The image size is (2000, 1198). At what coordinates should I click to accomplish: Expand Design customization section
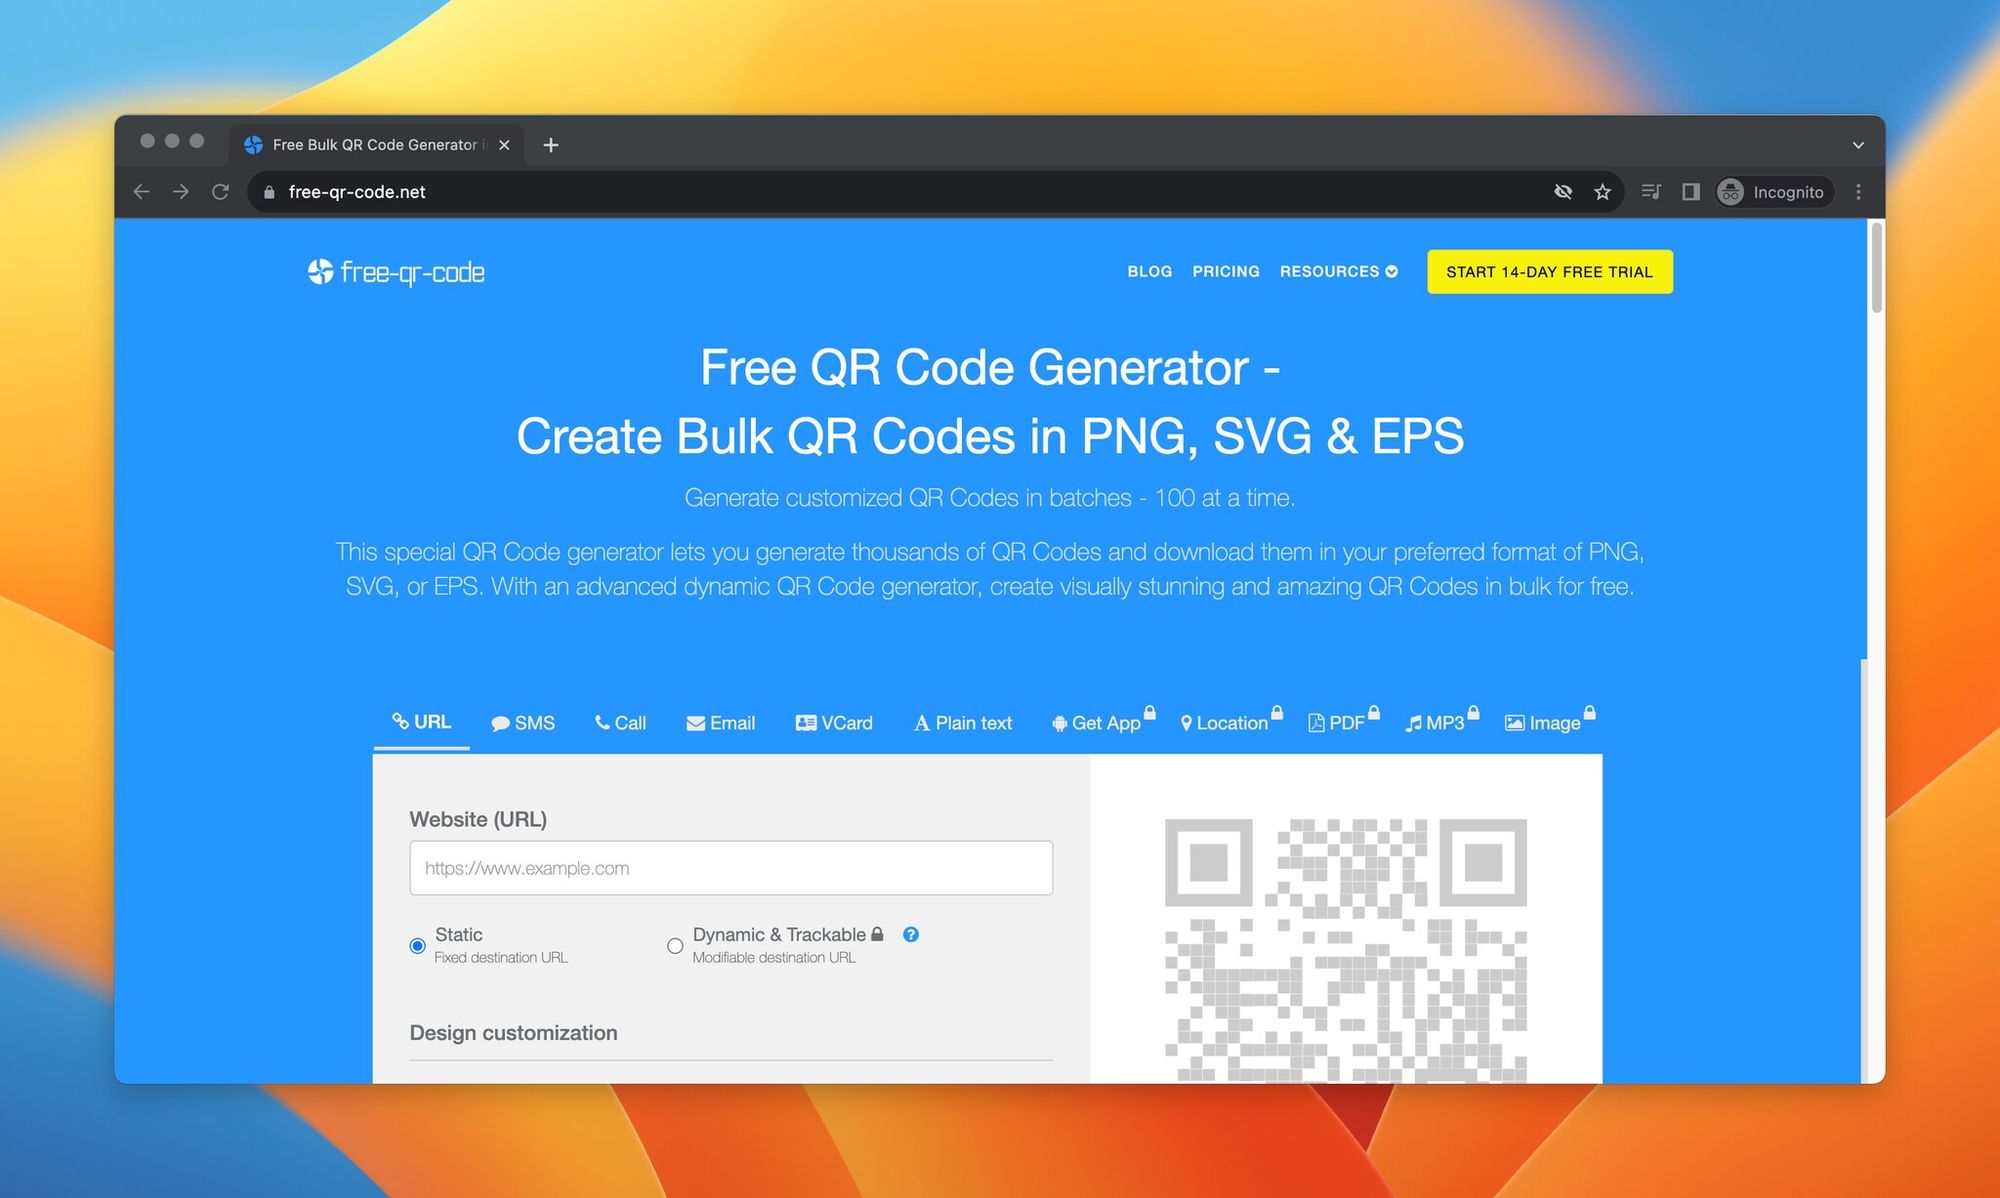513,1030
